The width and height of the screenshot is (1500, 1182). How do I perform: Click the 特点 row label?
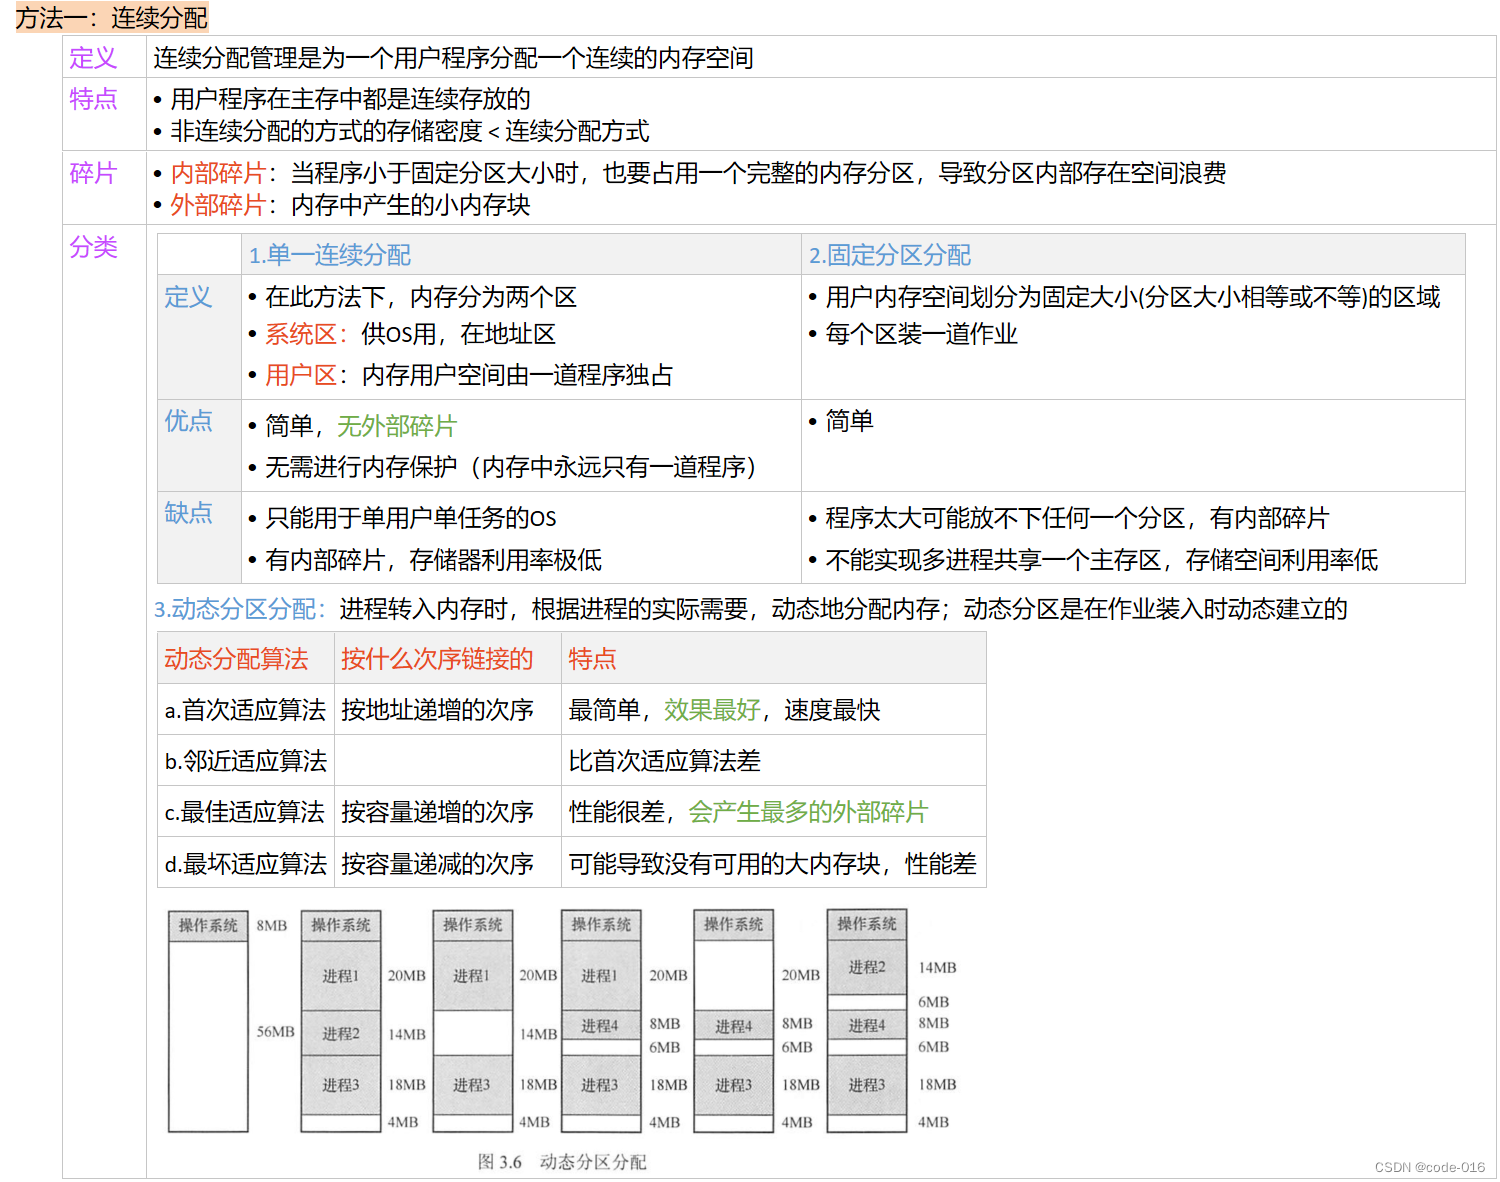pos(93,99)
